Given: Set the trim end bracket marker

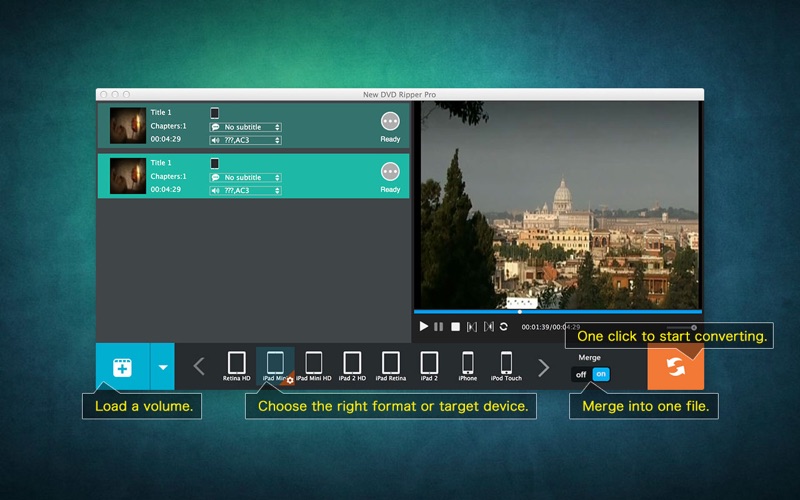Looking at the screenshot, I should [x=488, y=327].
